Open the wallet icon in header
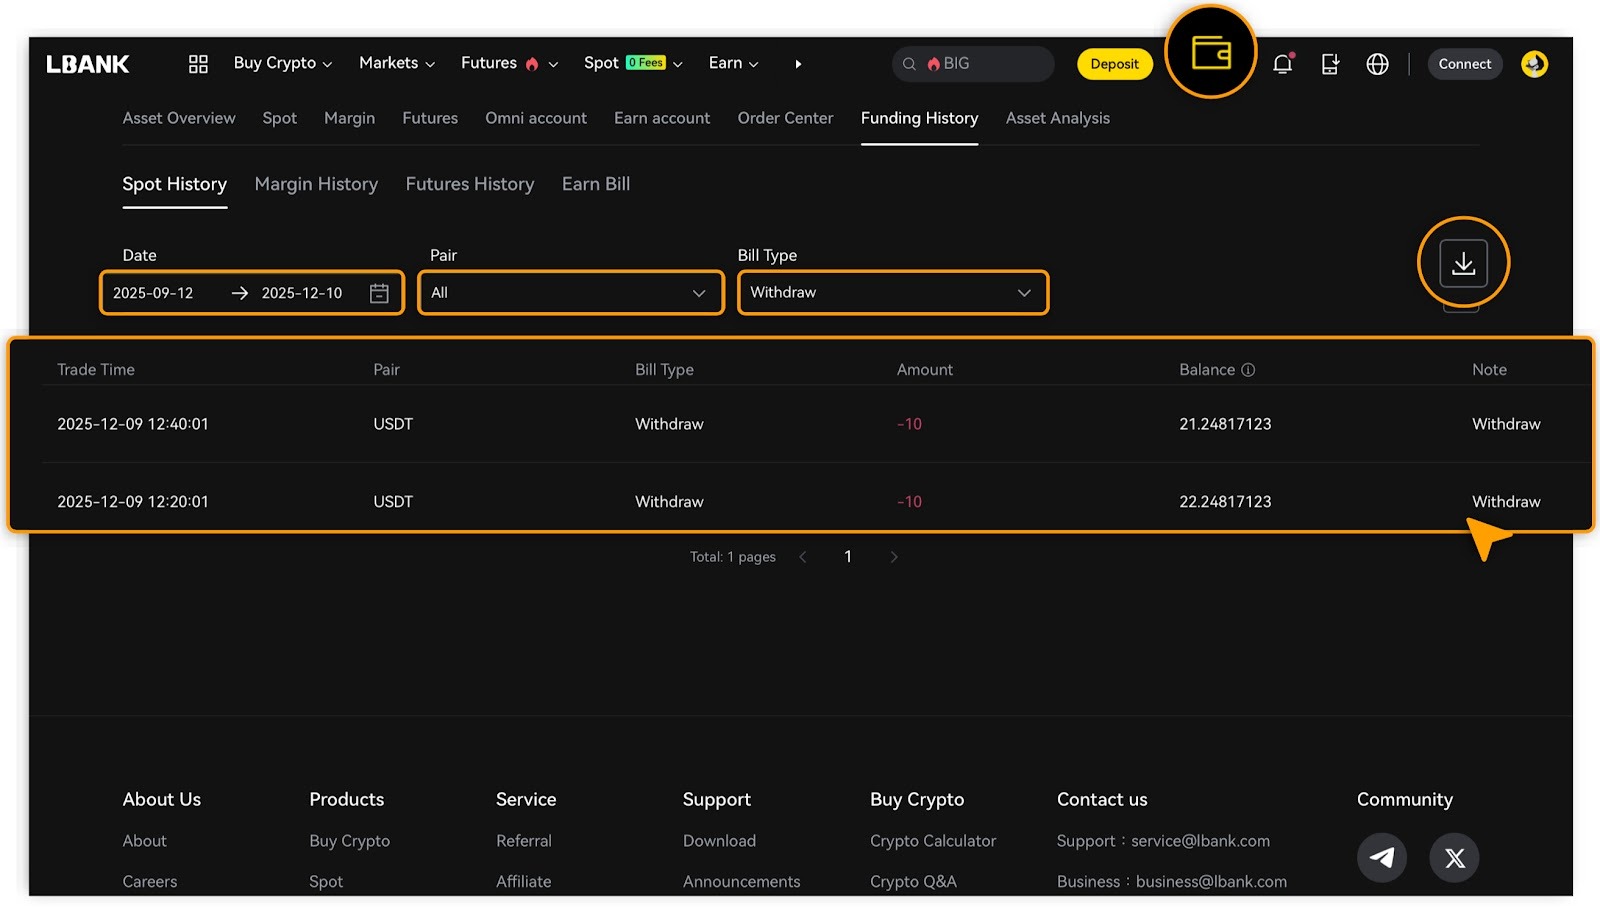The height and width of the screenshot is (908, 1600). coord(1211,53)
